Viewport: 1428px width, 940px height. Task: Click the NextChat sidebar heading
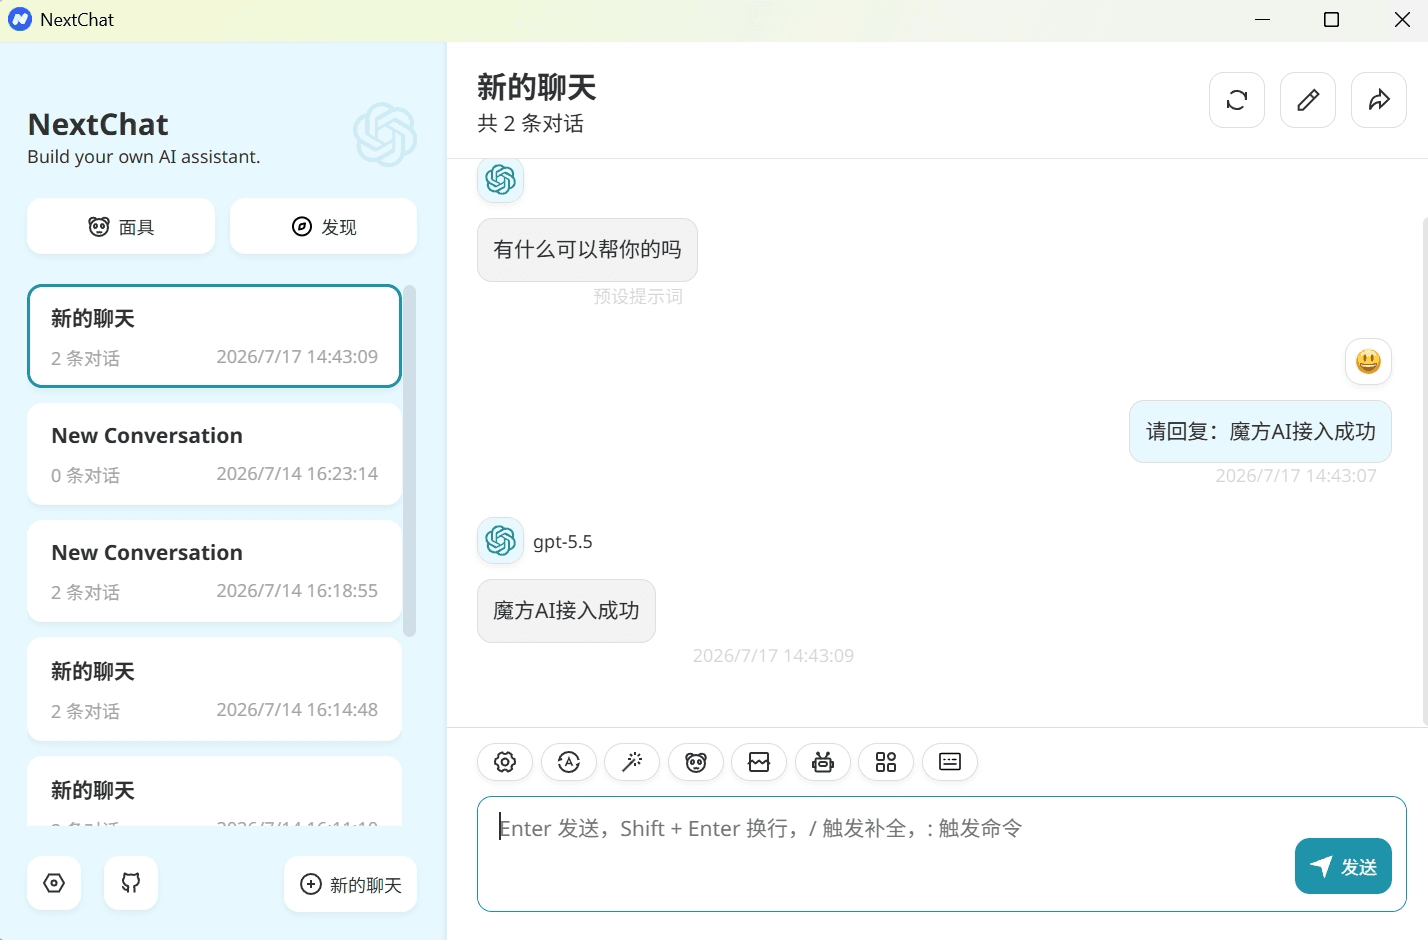(98, 124)
